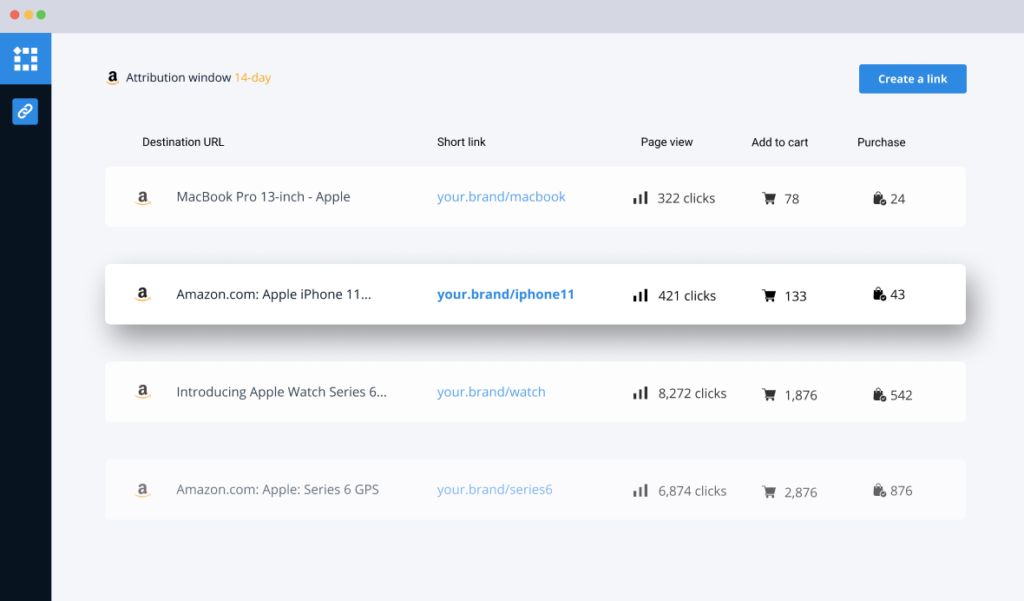Click the Add to cart column header
The image size is (1024, 601).
(779, 142)
